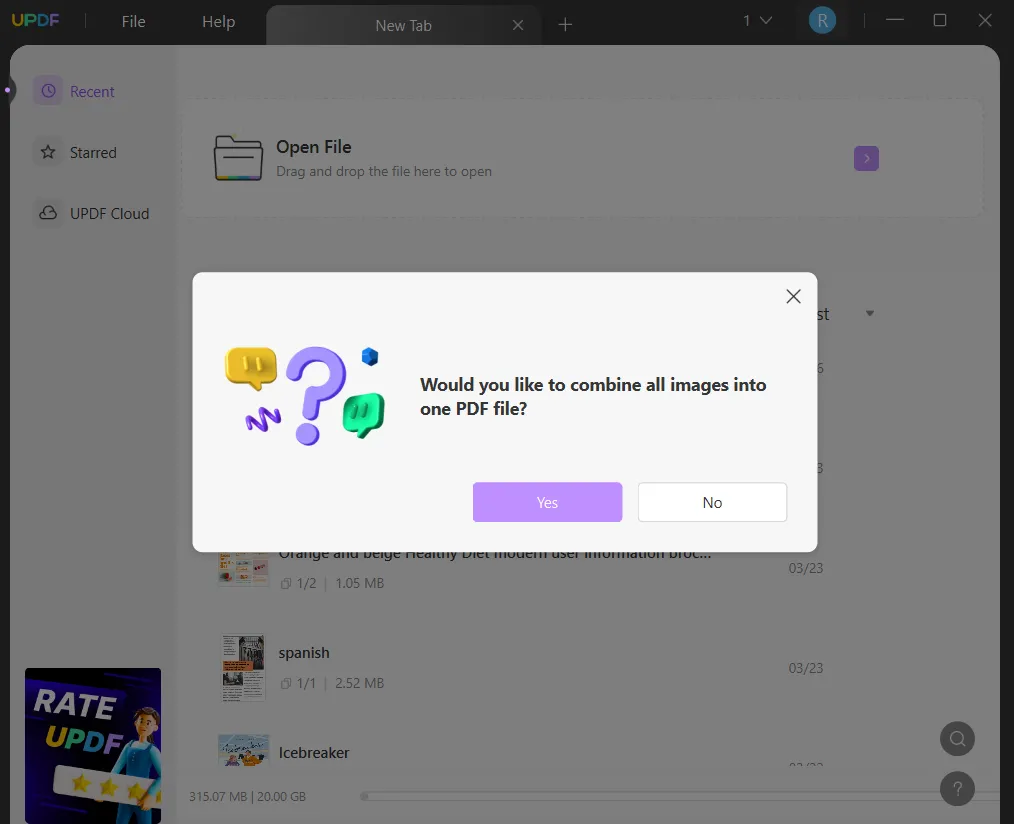
Task: Click the 315.07 MB | 20.00 GB storage text
Action: (x=247, y=796)
